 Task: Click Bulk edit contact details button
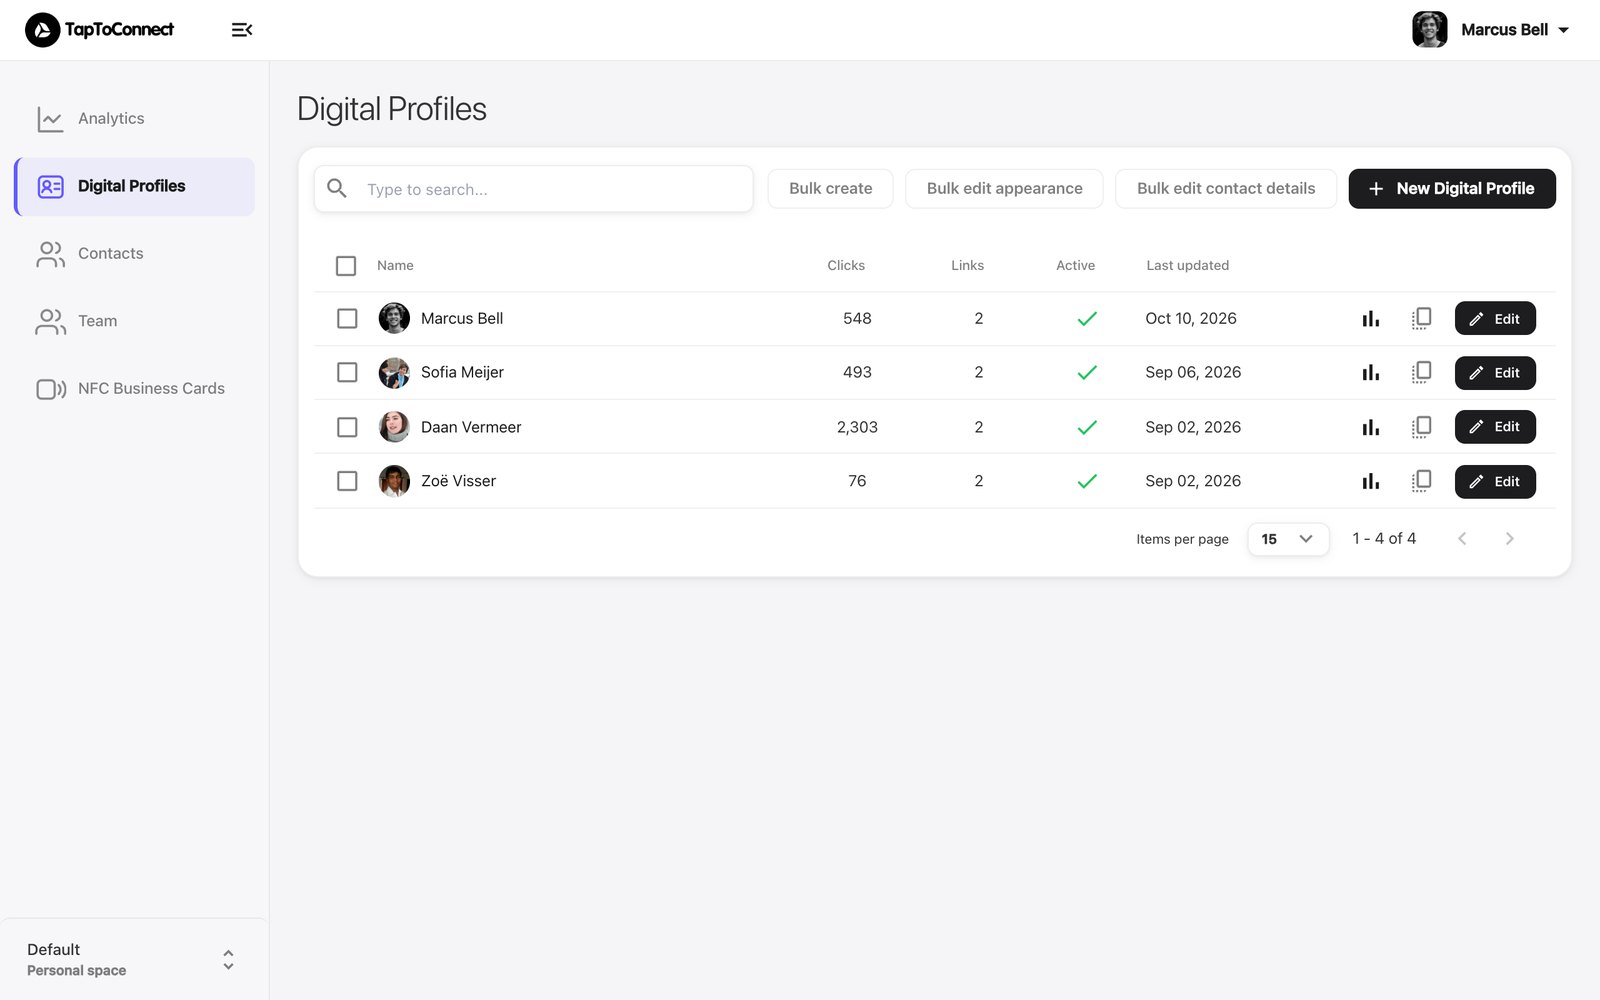(x=1226, y=188)
